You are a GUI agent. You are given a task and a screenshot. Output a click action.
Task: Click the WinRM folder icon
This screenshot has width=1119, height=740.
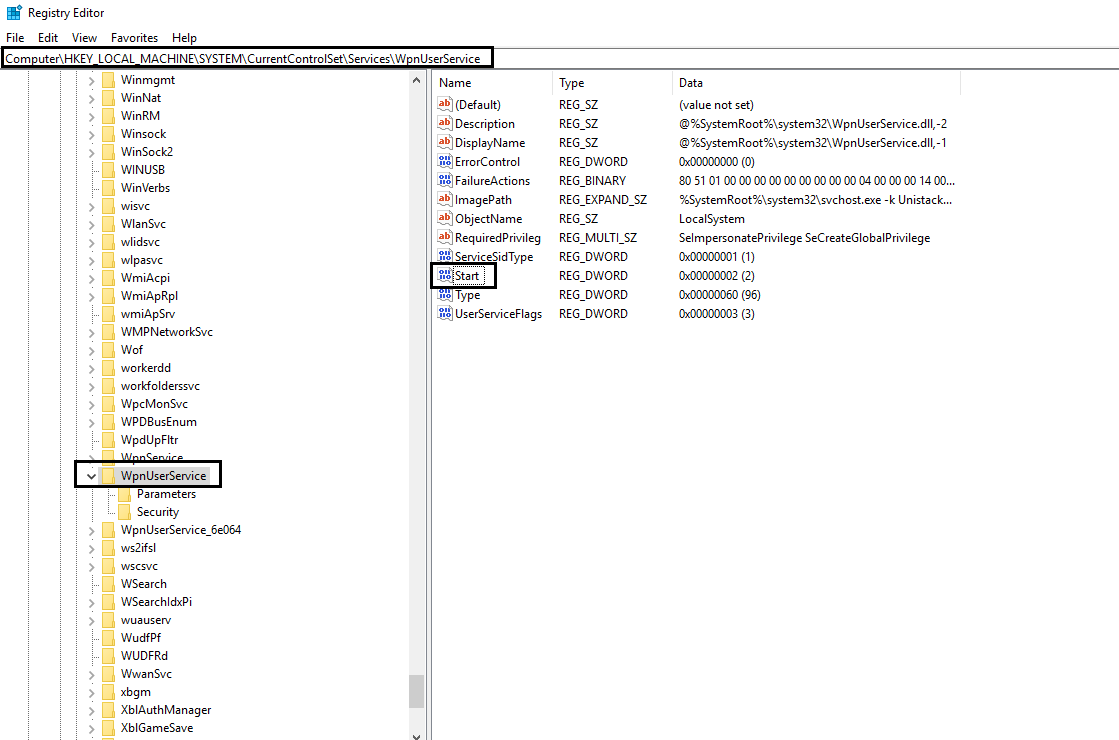(x=108, y=116)
